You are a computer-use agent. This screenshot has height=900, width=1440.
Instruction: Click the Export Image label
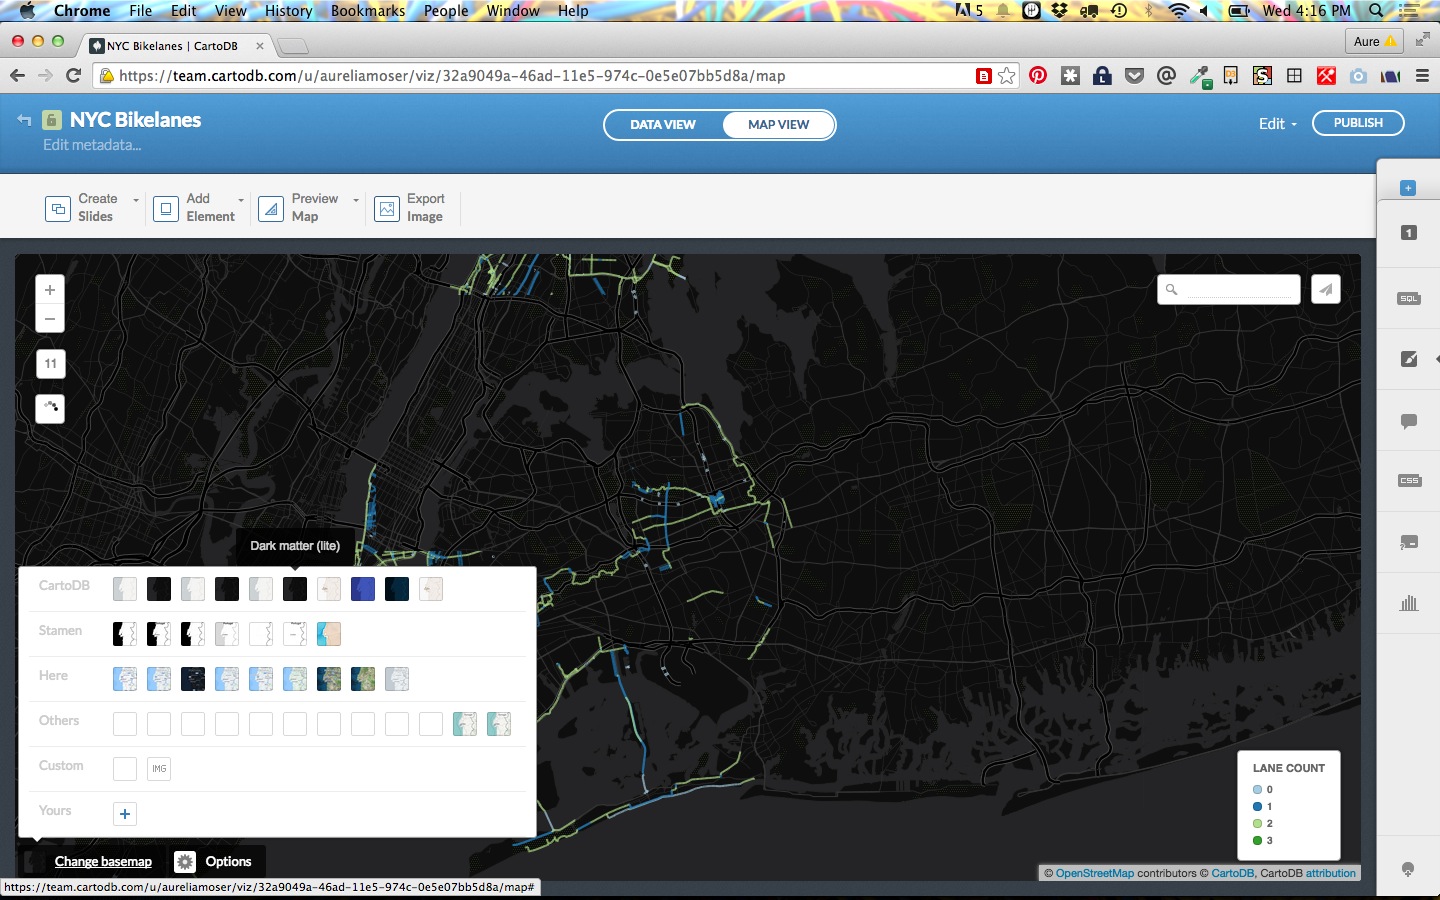coord(425,208)
